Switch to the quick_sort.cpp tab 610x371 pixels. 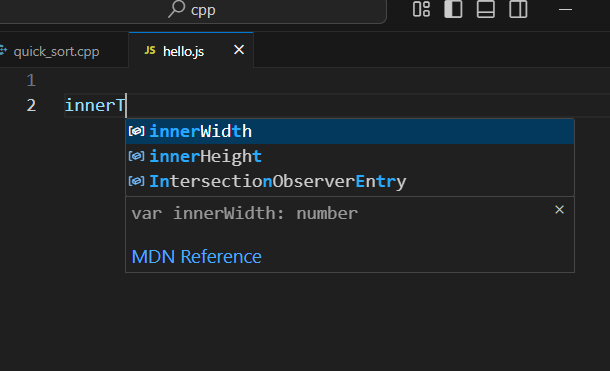(56, 51)
